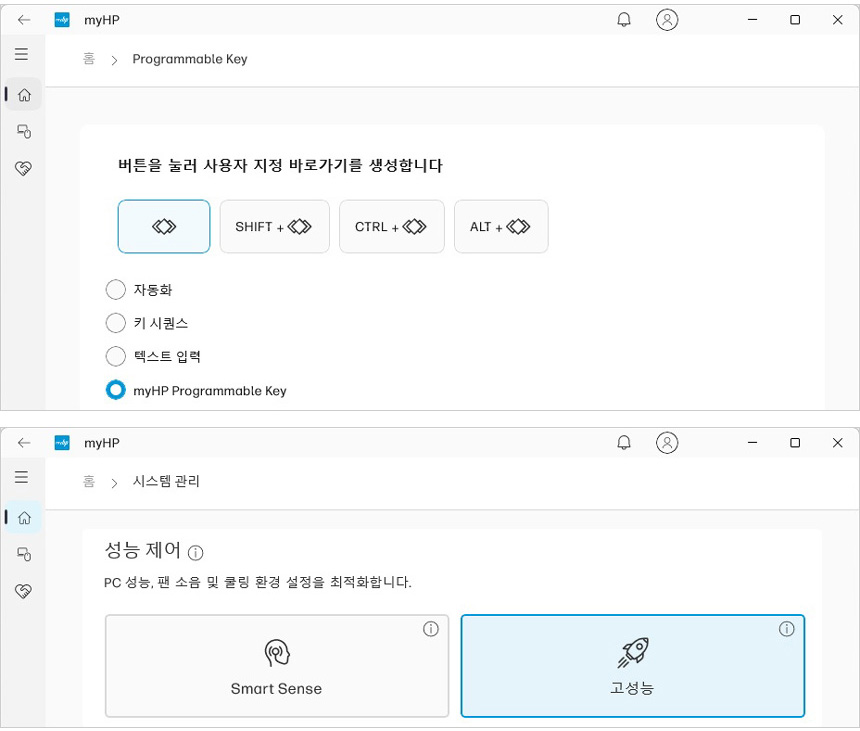The image size is (860, 731).
Task: Open notifications bell in the 시스템 관리 window
Action: pos(624,443)
